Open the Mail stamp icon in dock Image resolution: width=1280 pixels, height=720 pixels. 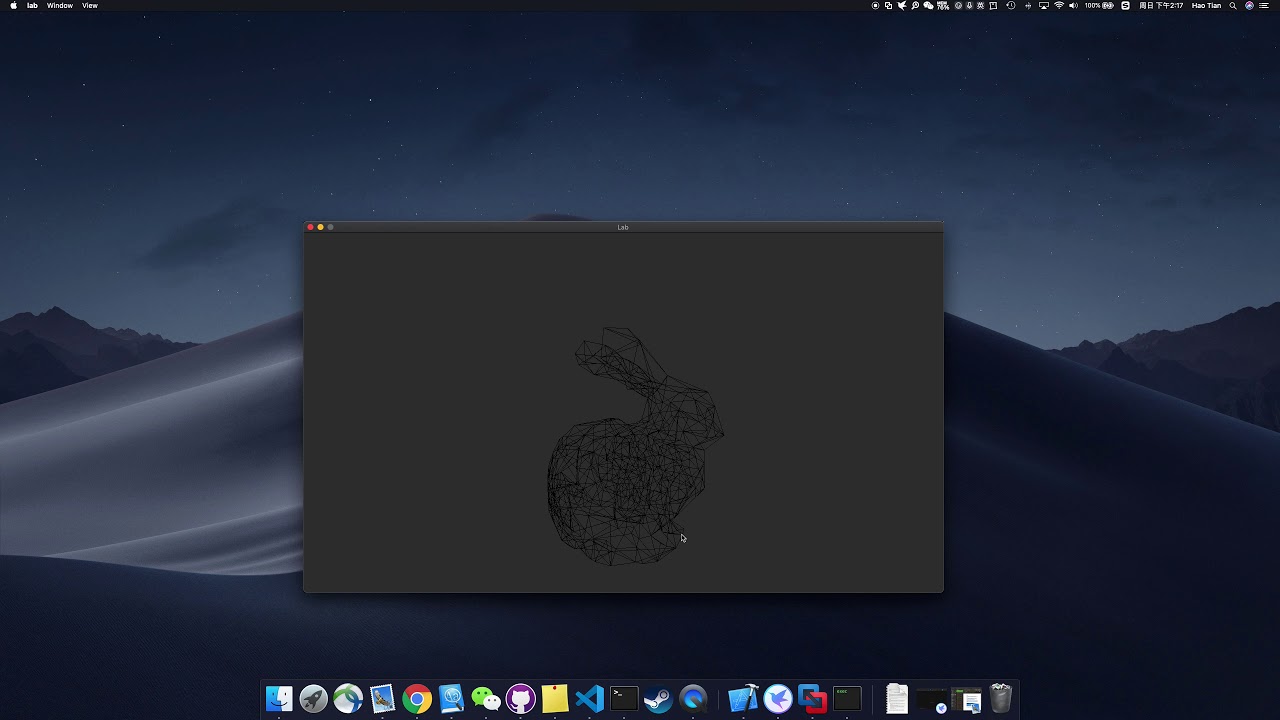click(x=382, y=698)
